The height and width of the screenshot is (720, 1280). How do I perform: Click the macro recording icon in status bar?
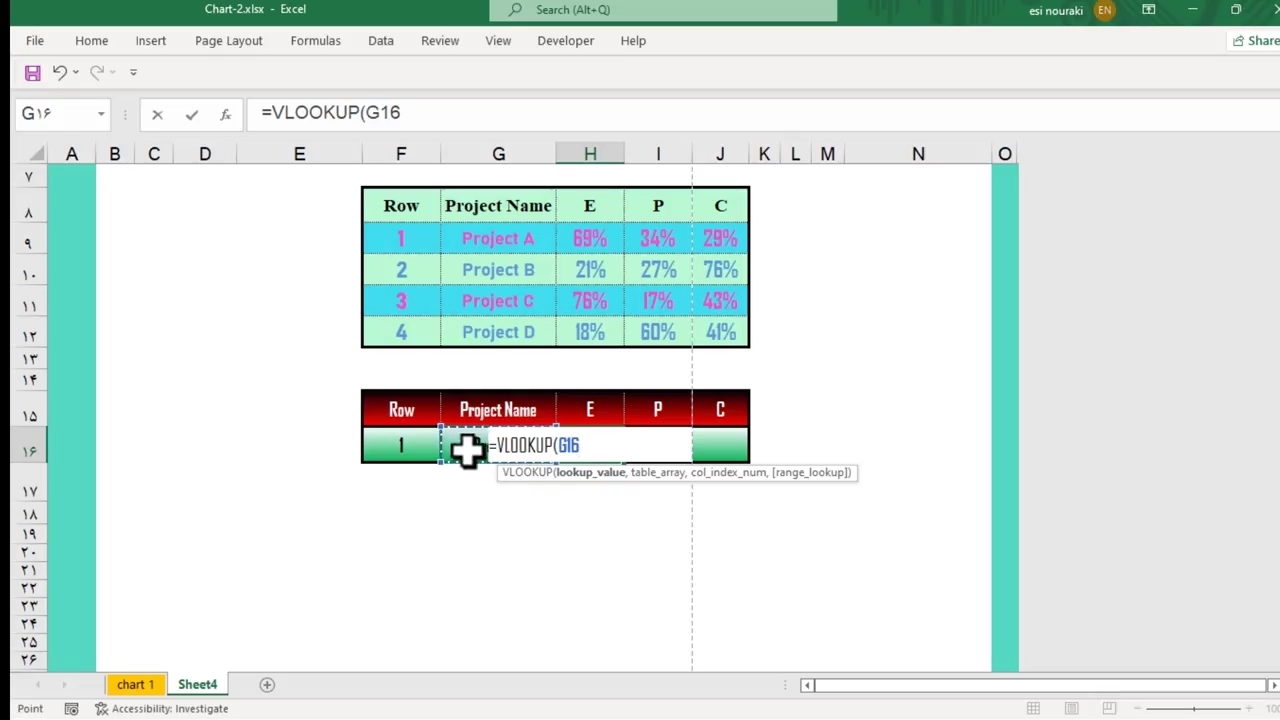71,709
